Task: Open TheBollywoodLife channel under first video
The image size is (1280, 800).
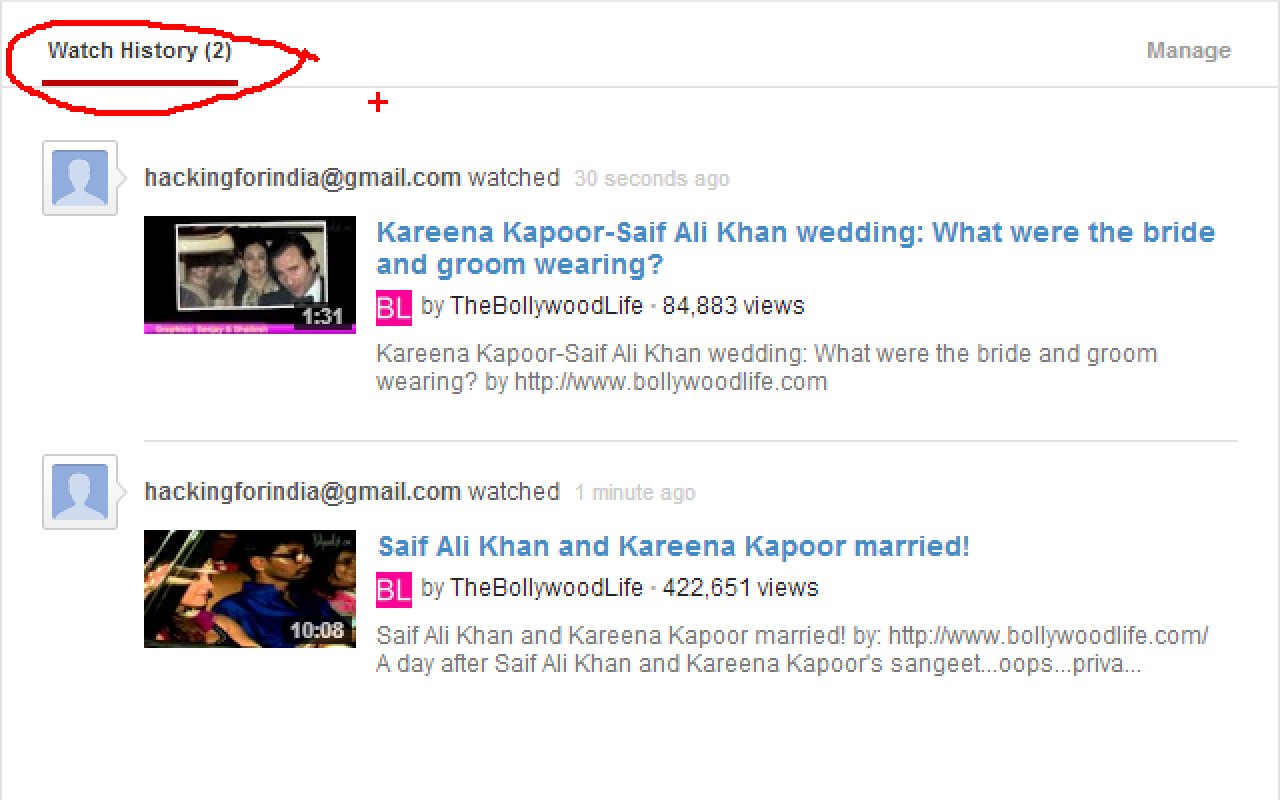Action: coord(546,306)
